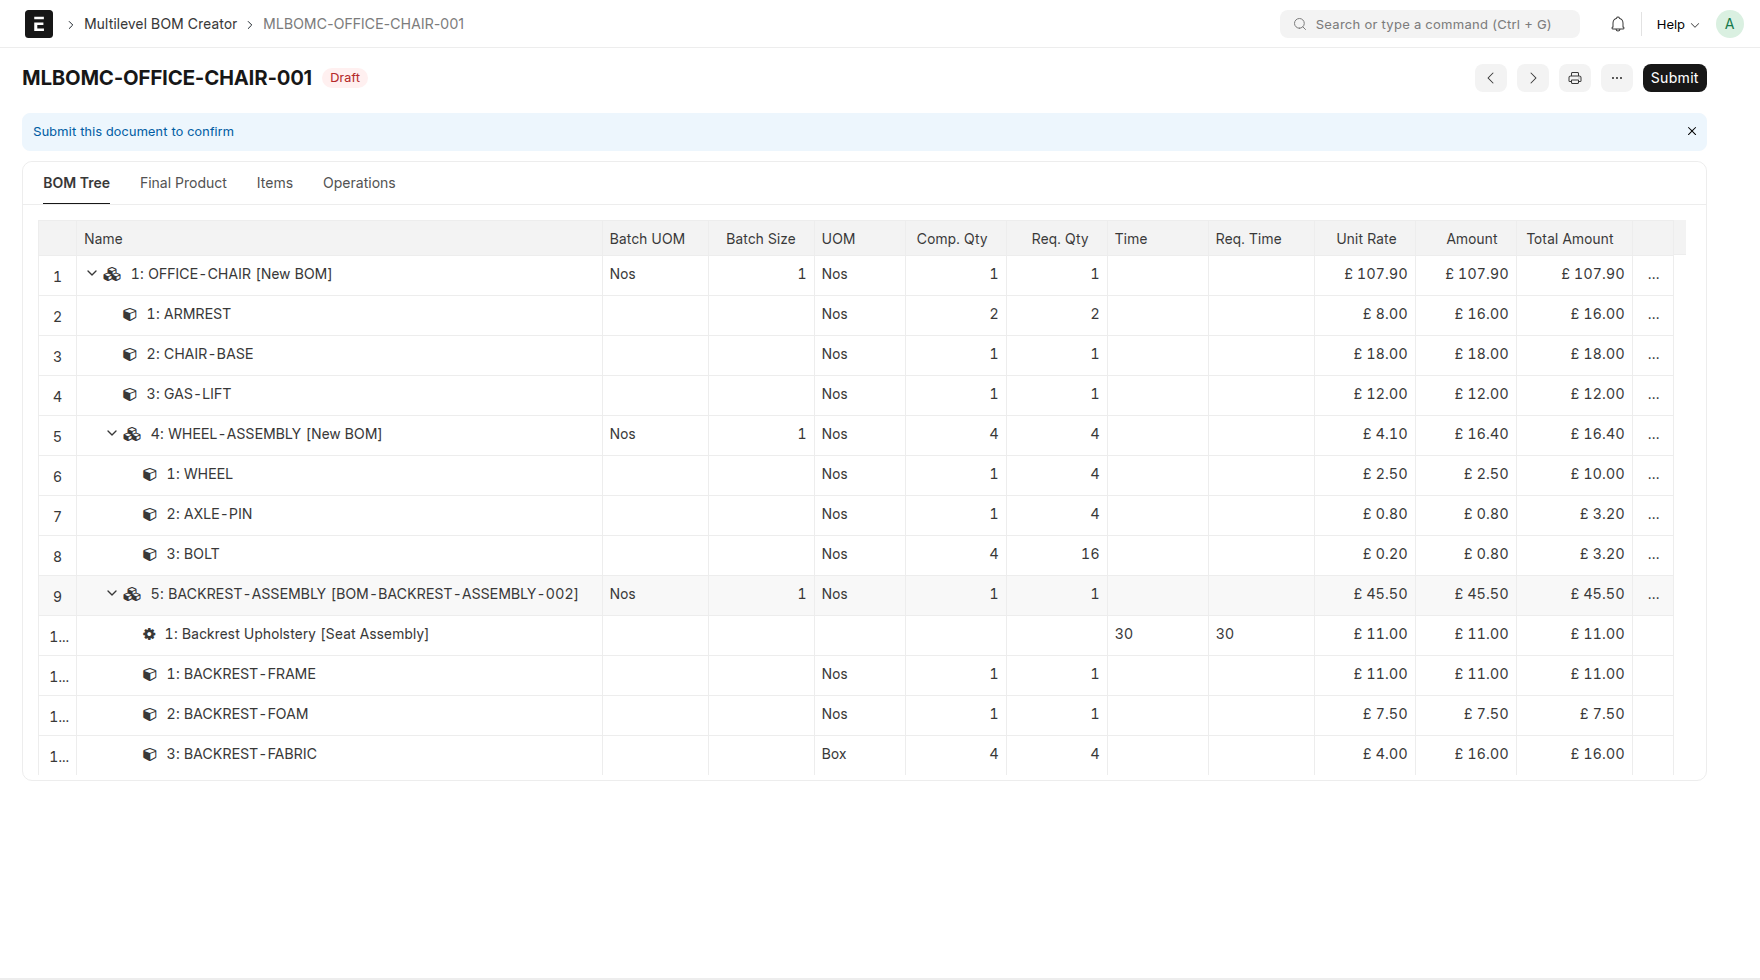Open row options for ARMREST row
The width and height of the screenshot is (1760, 980).
1653,315
